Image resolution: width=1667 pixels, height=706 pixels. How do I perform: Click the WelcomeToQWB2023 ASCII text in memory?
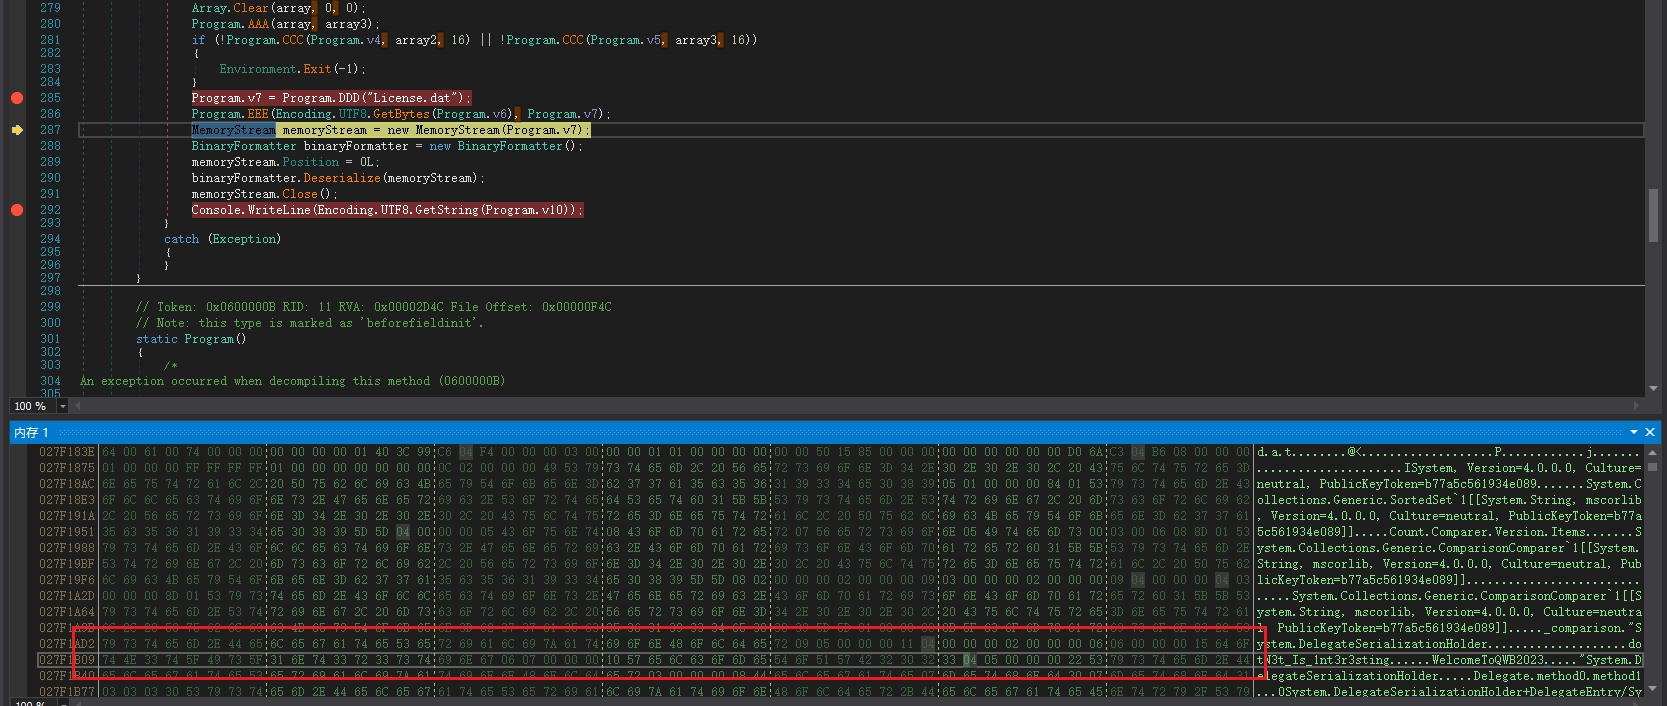coord(1488,660)
